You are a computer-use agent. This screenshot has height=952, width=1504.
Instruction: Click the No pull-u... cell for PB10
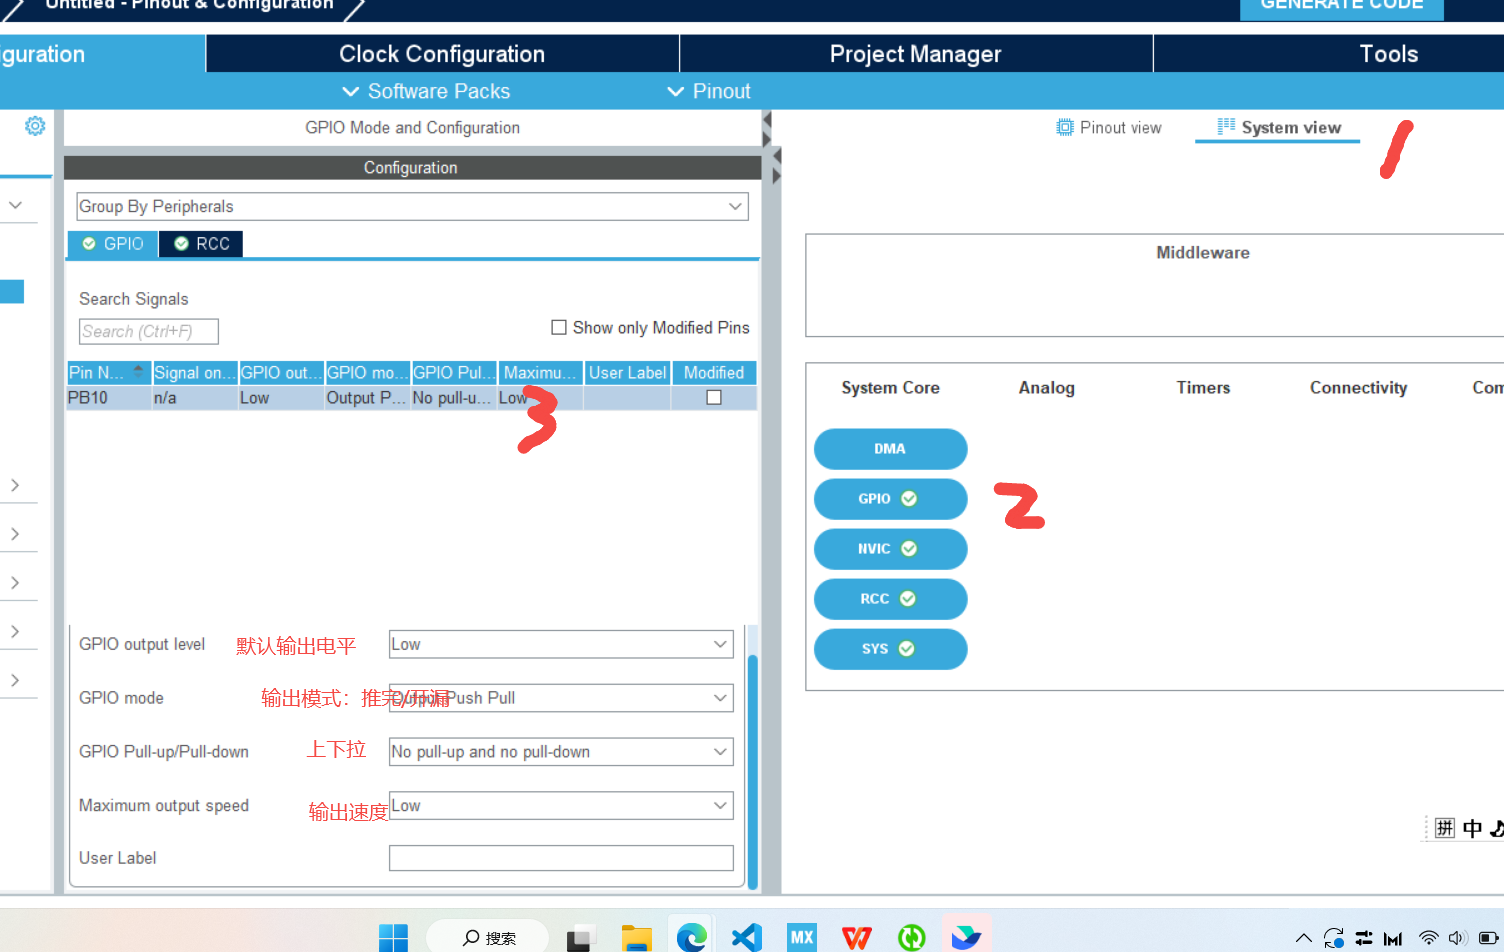453,398
